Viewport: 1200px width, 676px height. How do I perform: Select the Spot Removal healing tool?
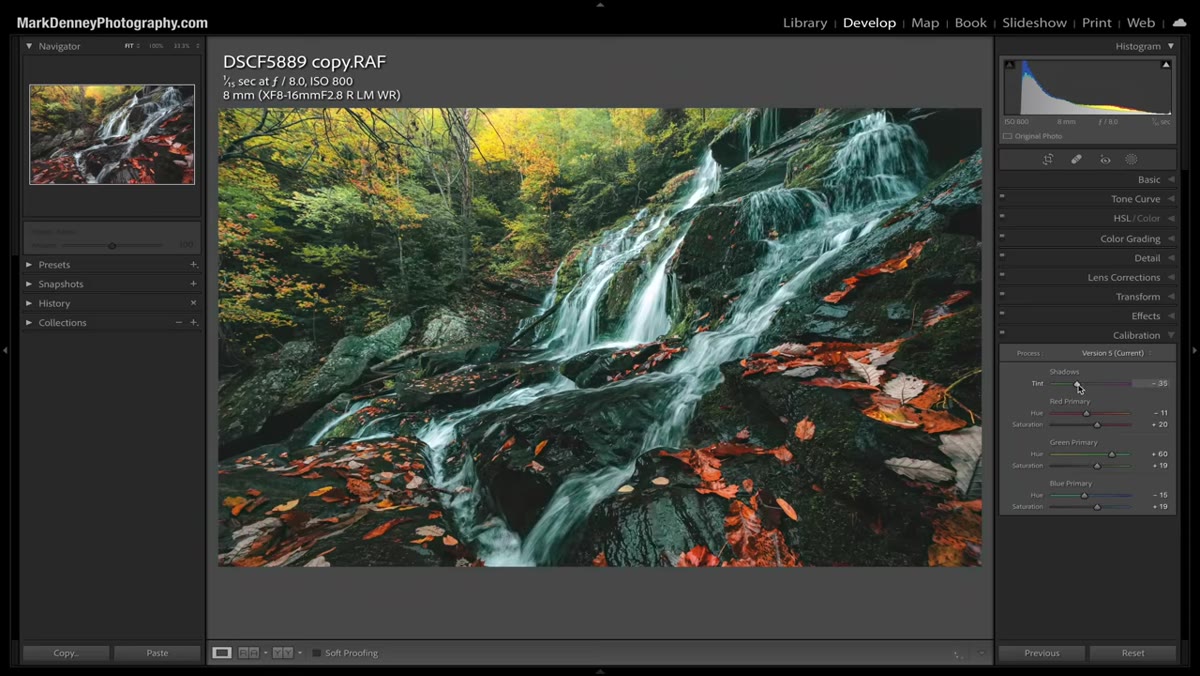coord(1076,159)
